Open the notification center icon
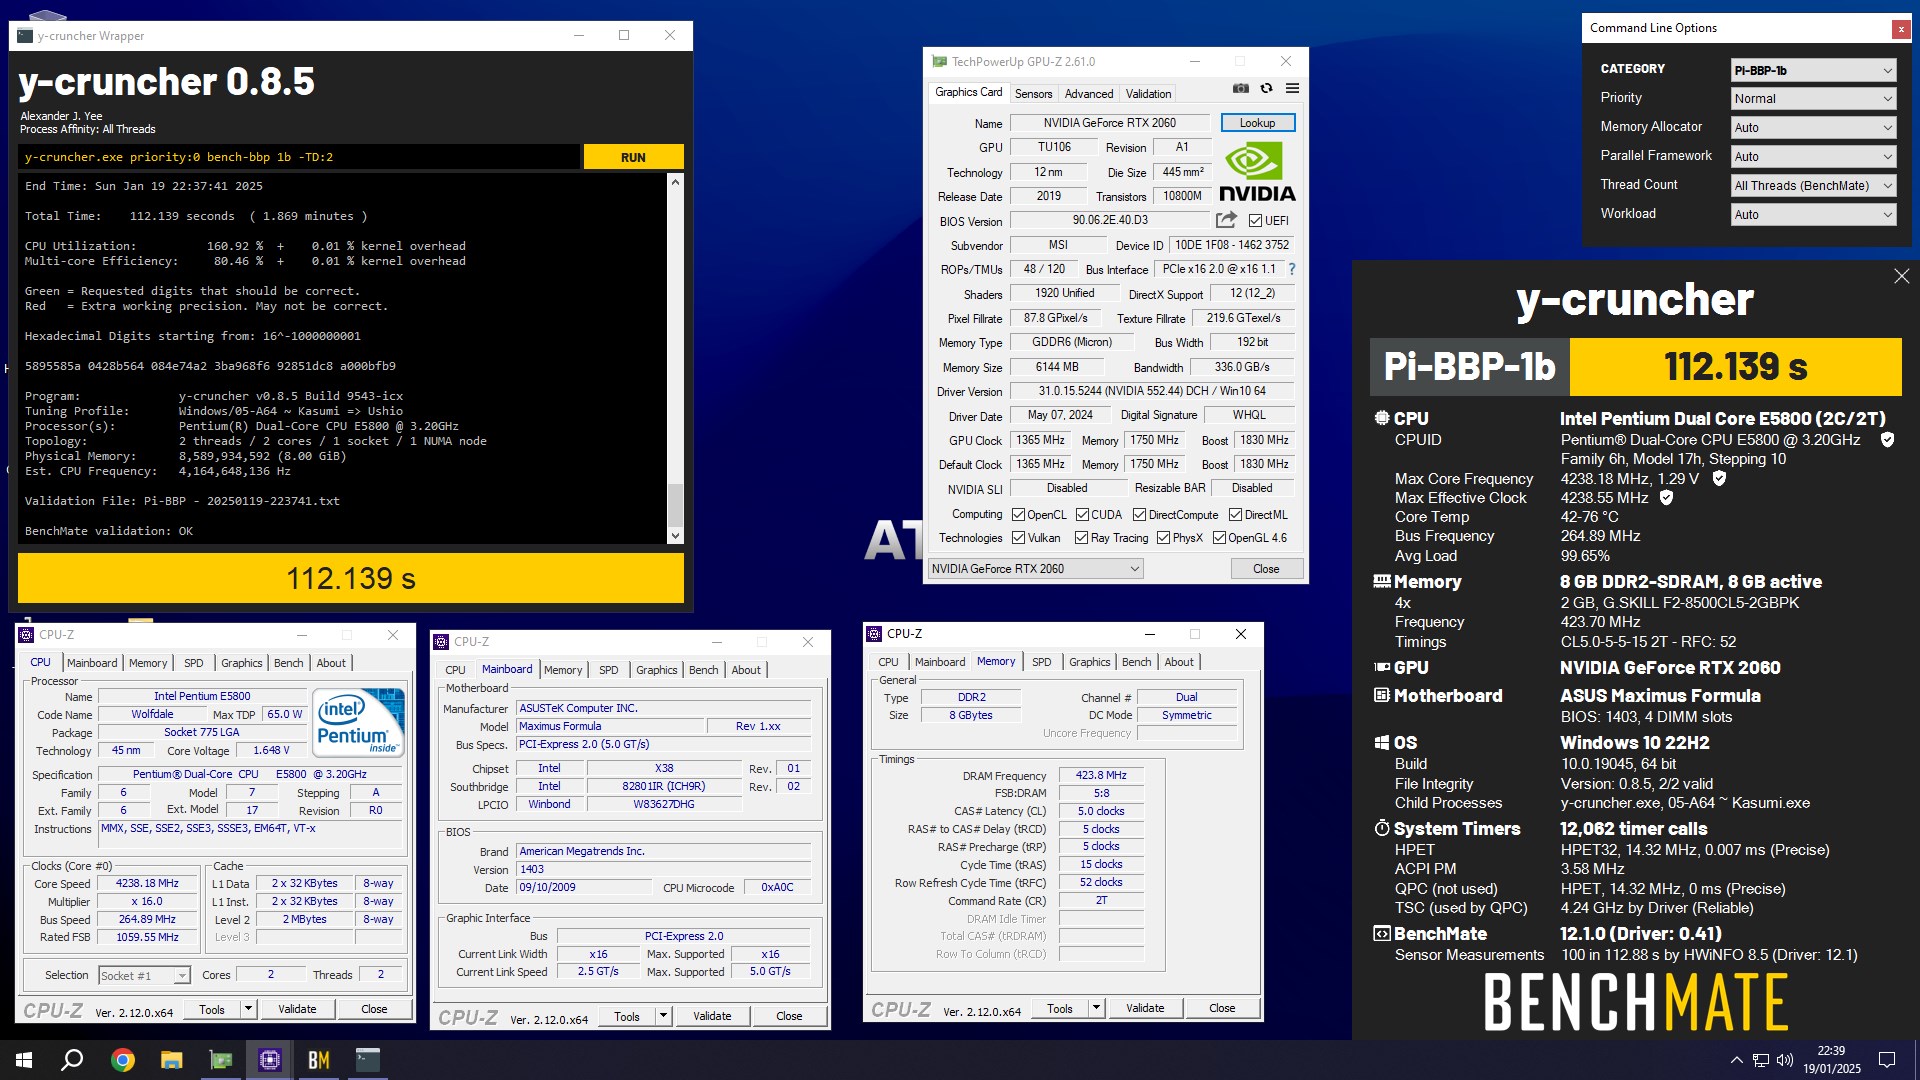Screen dimensions: 1920x1080 tap(1887, 1060)
